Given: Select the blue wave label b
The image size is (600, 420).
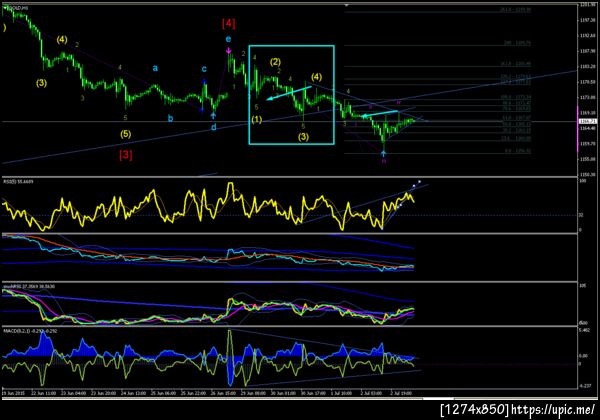Looking at the screenshot, I should (170, 118).
